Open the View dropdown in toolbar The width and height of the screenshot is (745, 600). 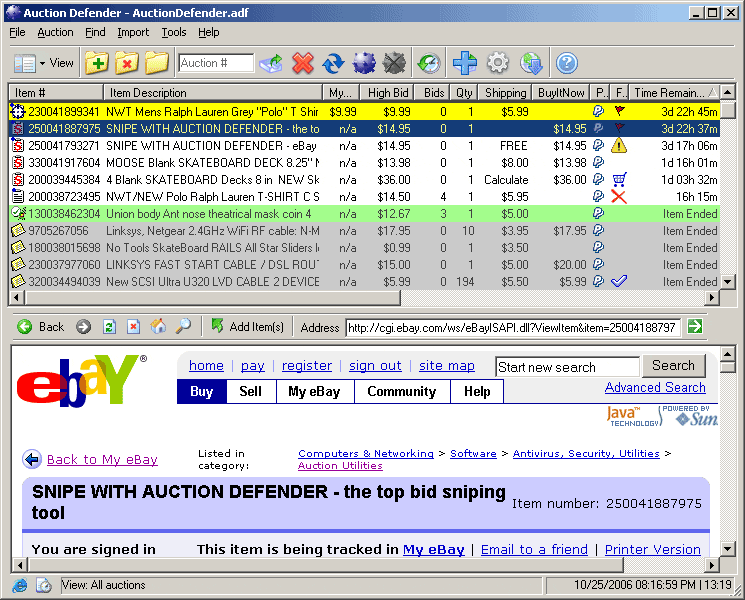(x=43, y=63)
